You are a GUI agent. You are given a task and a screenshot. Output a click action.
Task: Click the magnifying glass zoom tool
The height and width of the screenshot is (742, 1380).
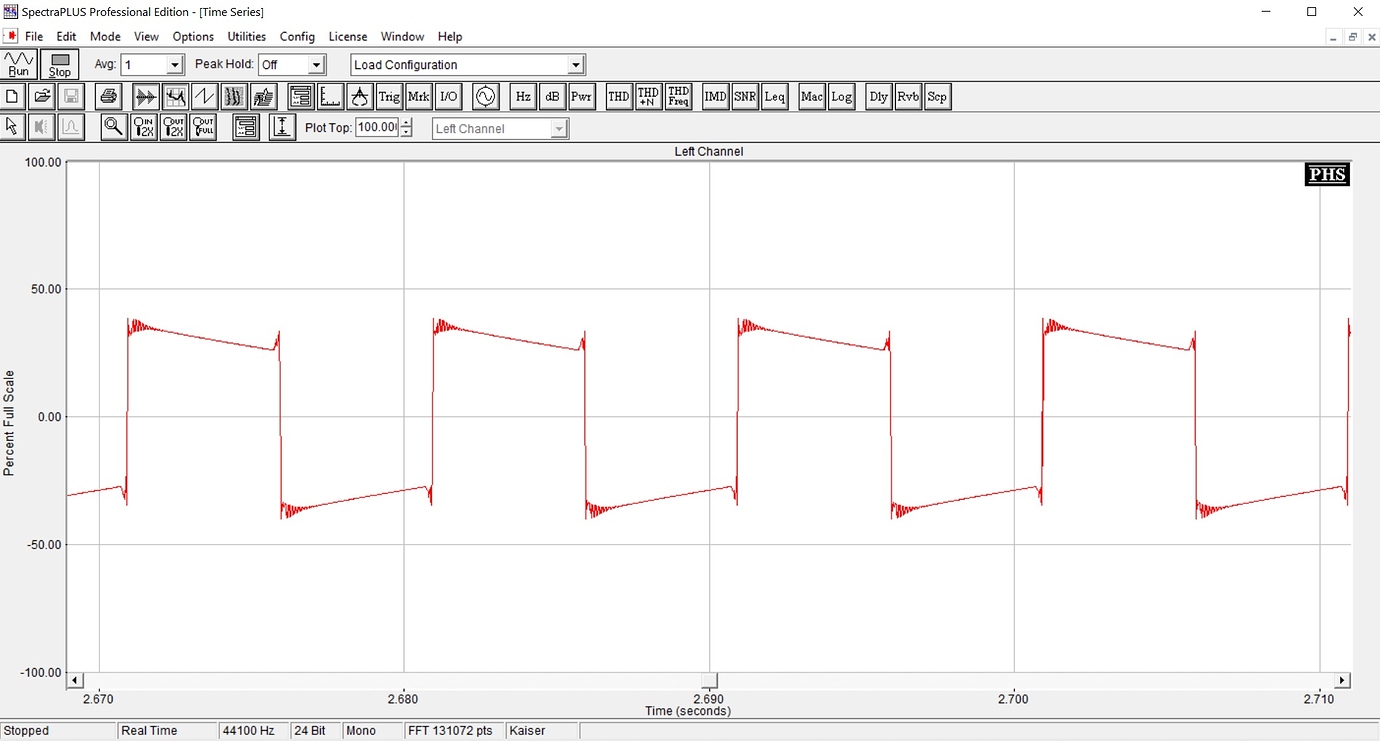pyautogui.click(x=114, y=127)
